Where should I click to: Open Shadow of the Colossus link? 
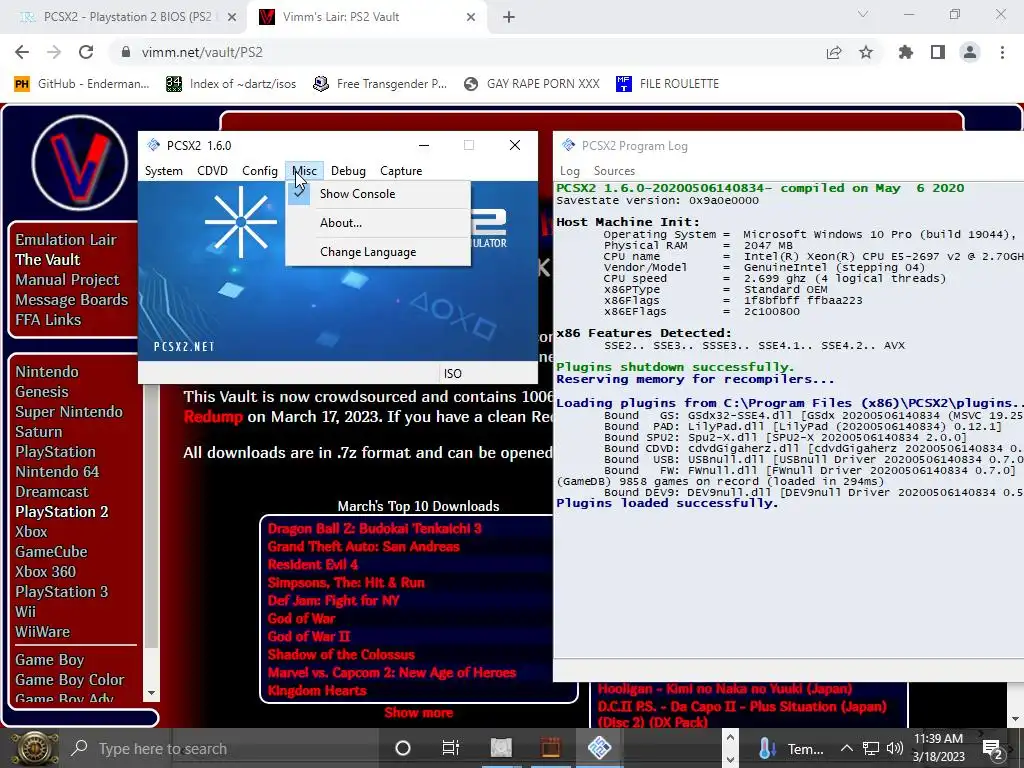pos(341,654)
